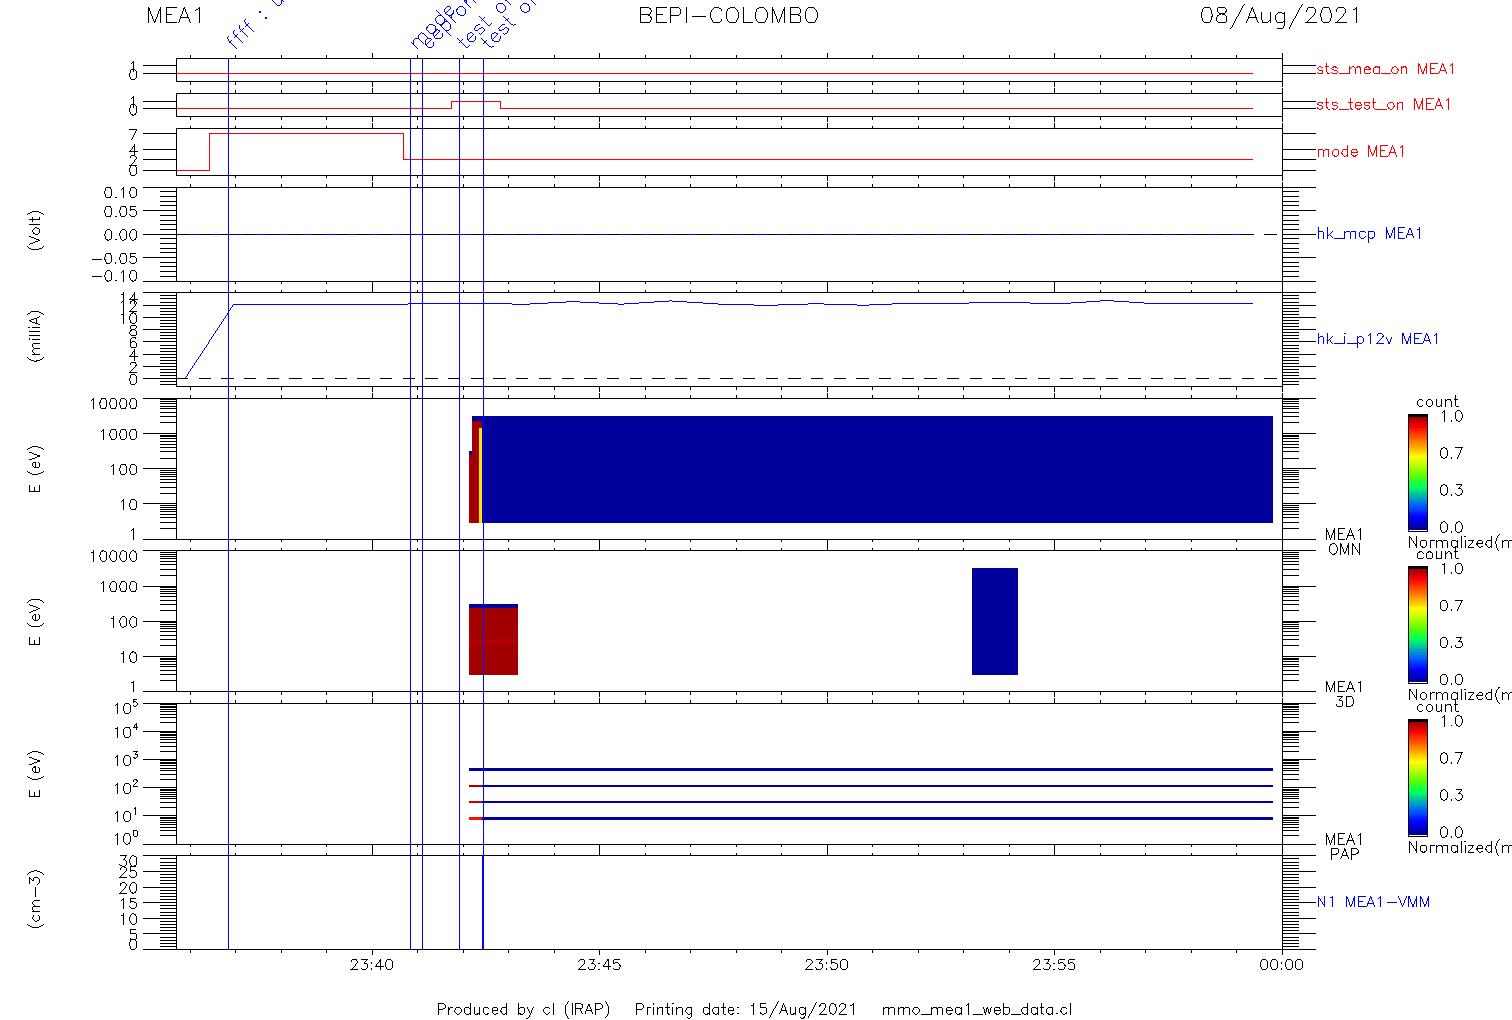Click the 0.00 tick on Volt axis
Screen dimensions: 1512x1020
click(121, 234)
